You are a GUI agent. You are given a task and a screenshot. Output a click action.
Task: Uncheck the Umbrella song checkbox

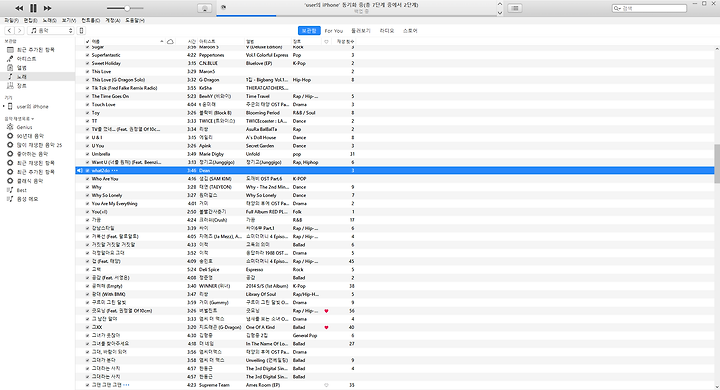87,154
